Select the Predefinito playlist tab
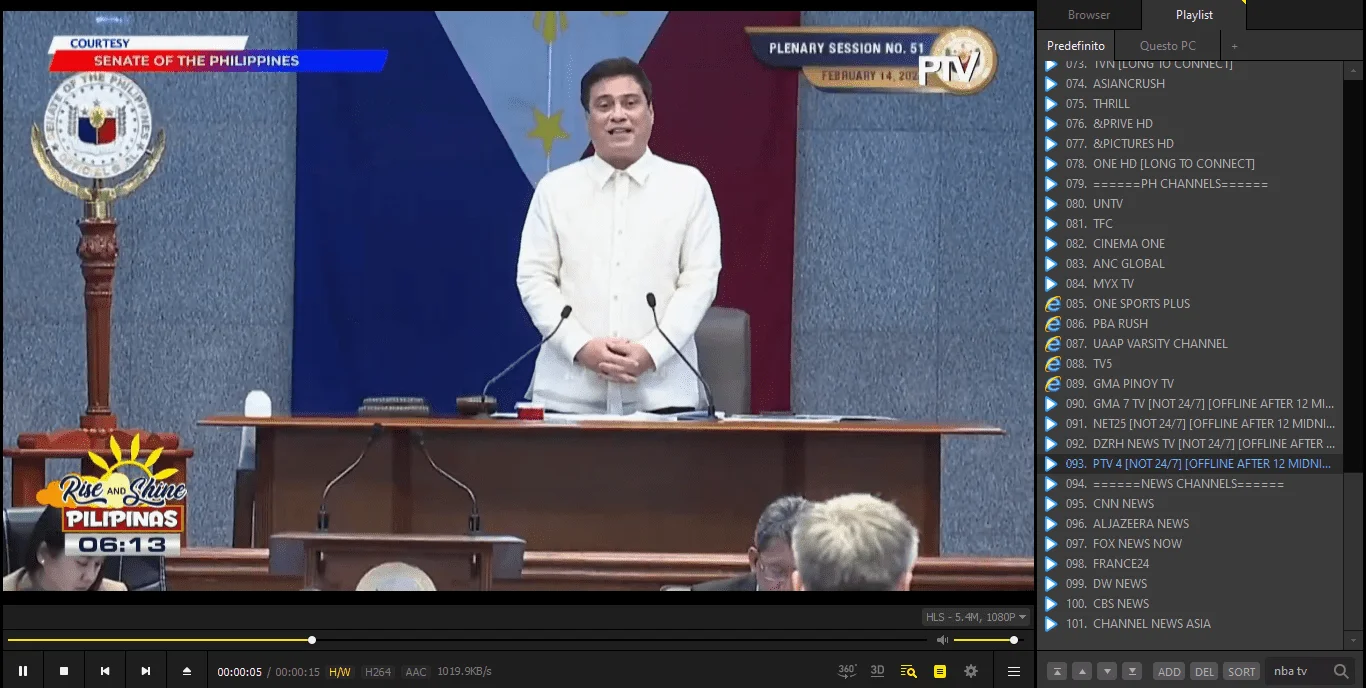This screenshot has width=1366, height=688. 1076,46
